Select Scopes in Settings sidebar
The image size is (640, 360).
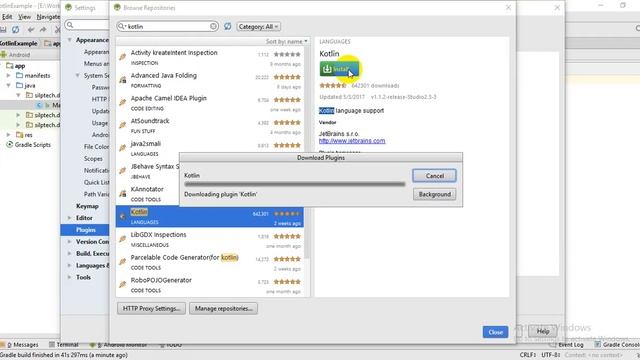pos(93,159)
